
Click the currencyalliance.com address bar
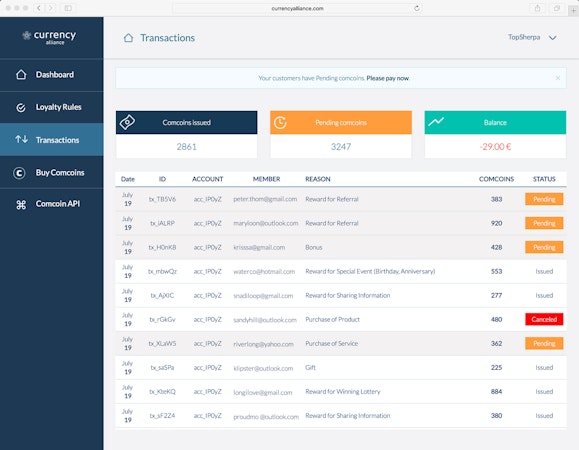pos(297,8)
